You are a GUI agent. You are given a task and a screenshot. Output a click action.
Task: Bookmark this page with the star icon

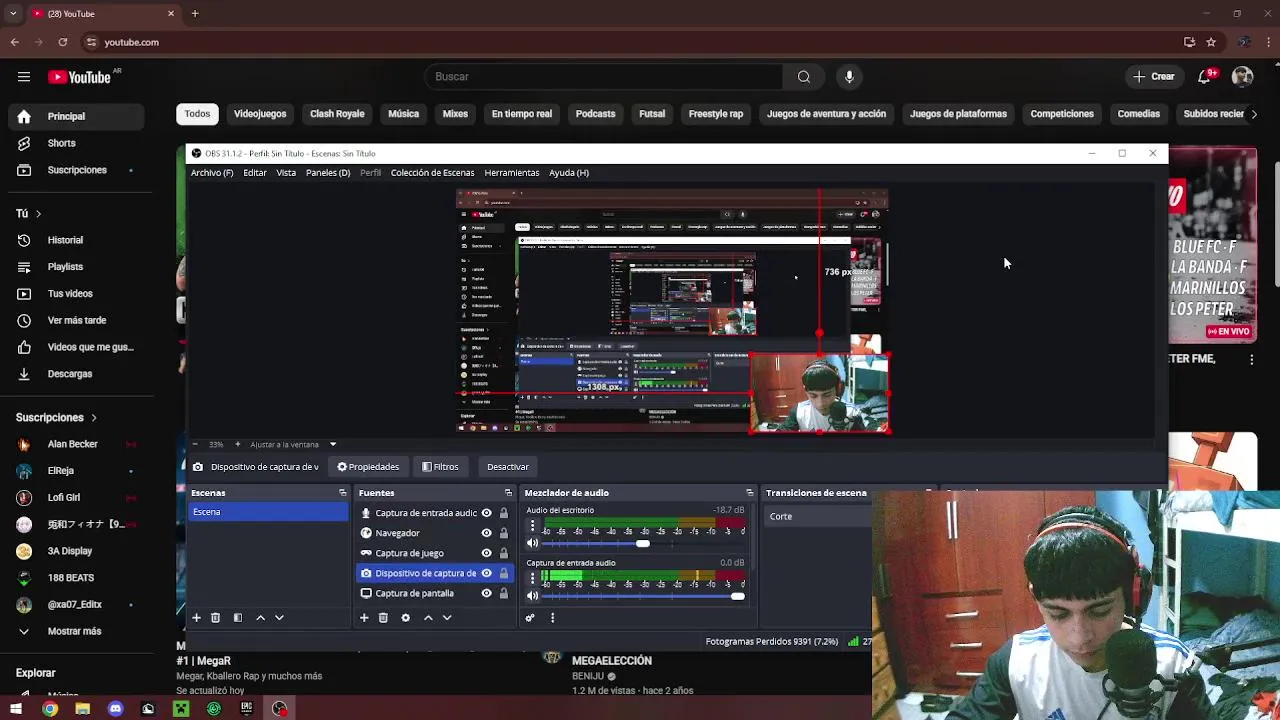pos(1211,42)
